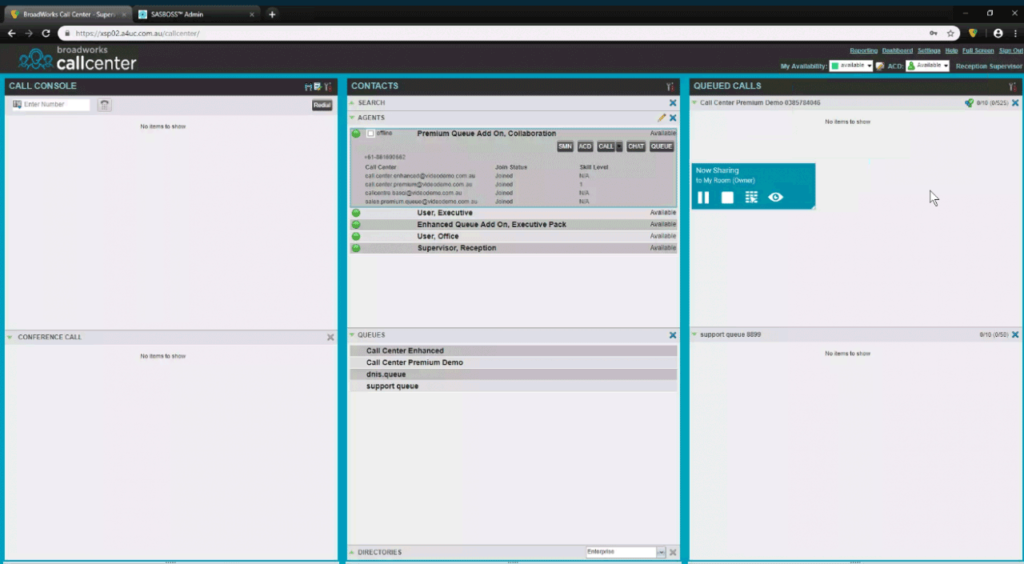Open the call history icon in Call Console header
The width and height of the screenshot is (1024, 564).
(x=308, y=87)
